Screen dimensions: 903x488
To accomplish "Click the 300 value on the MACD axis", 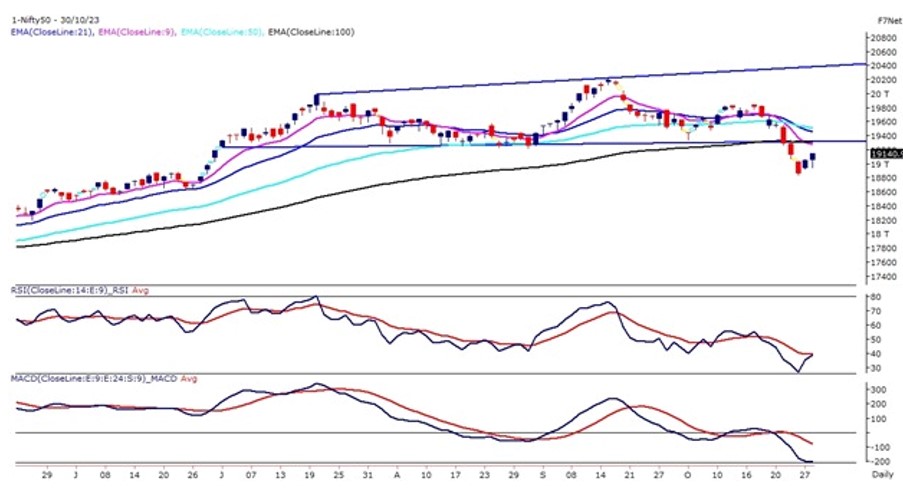I will point(878,390).
